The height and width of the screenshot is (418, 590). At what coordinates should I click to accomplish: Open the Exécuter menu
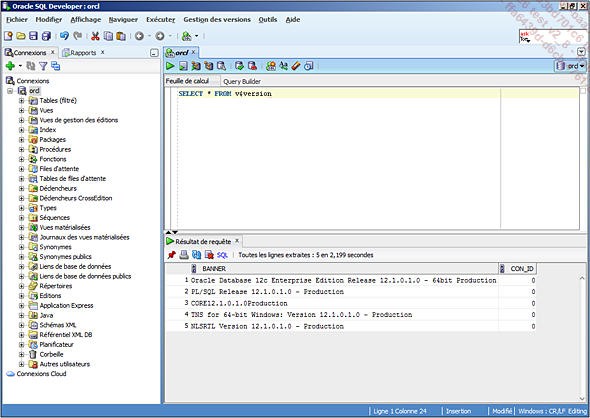161,20
